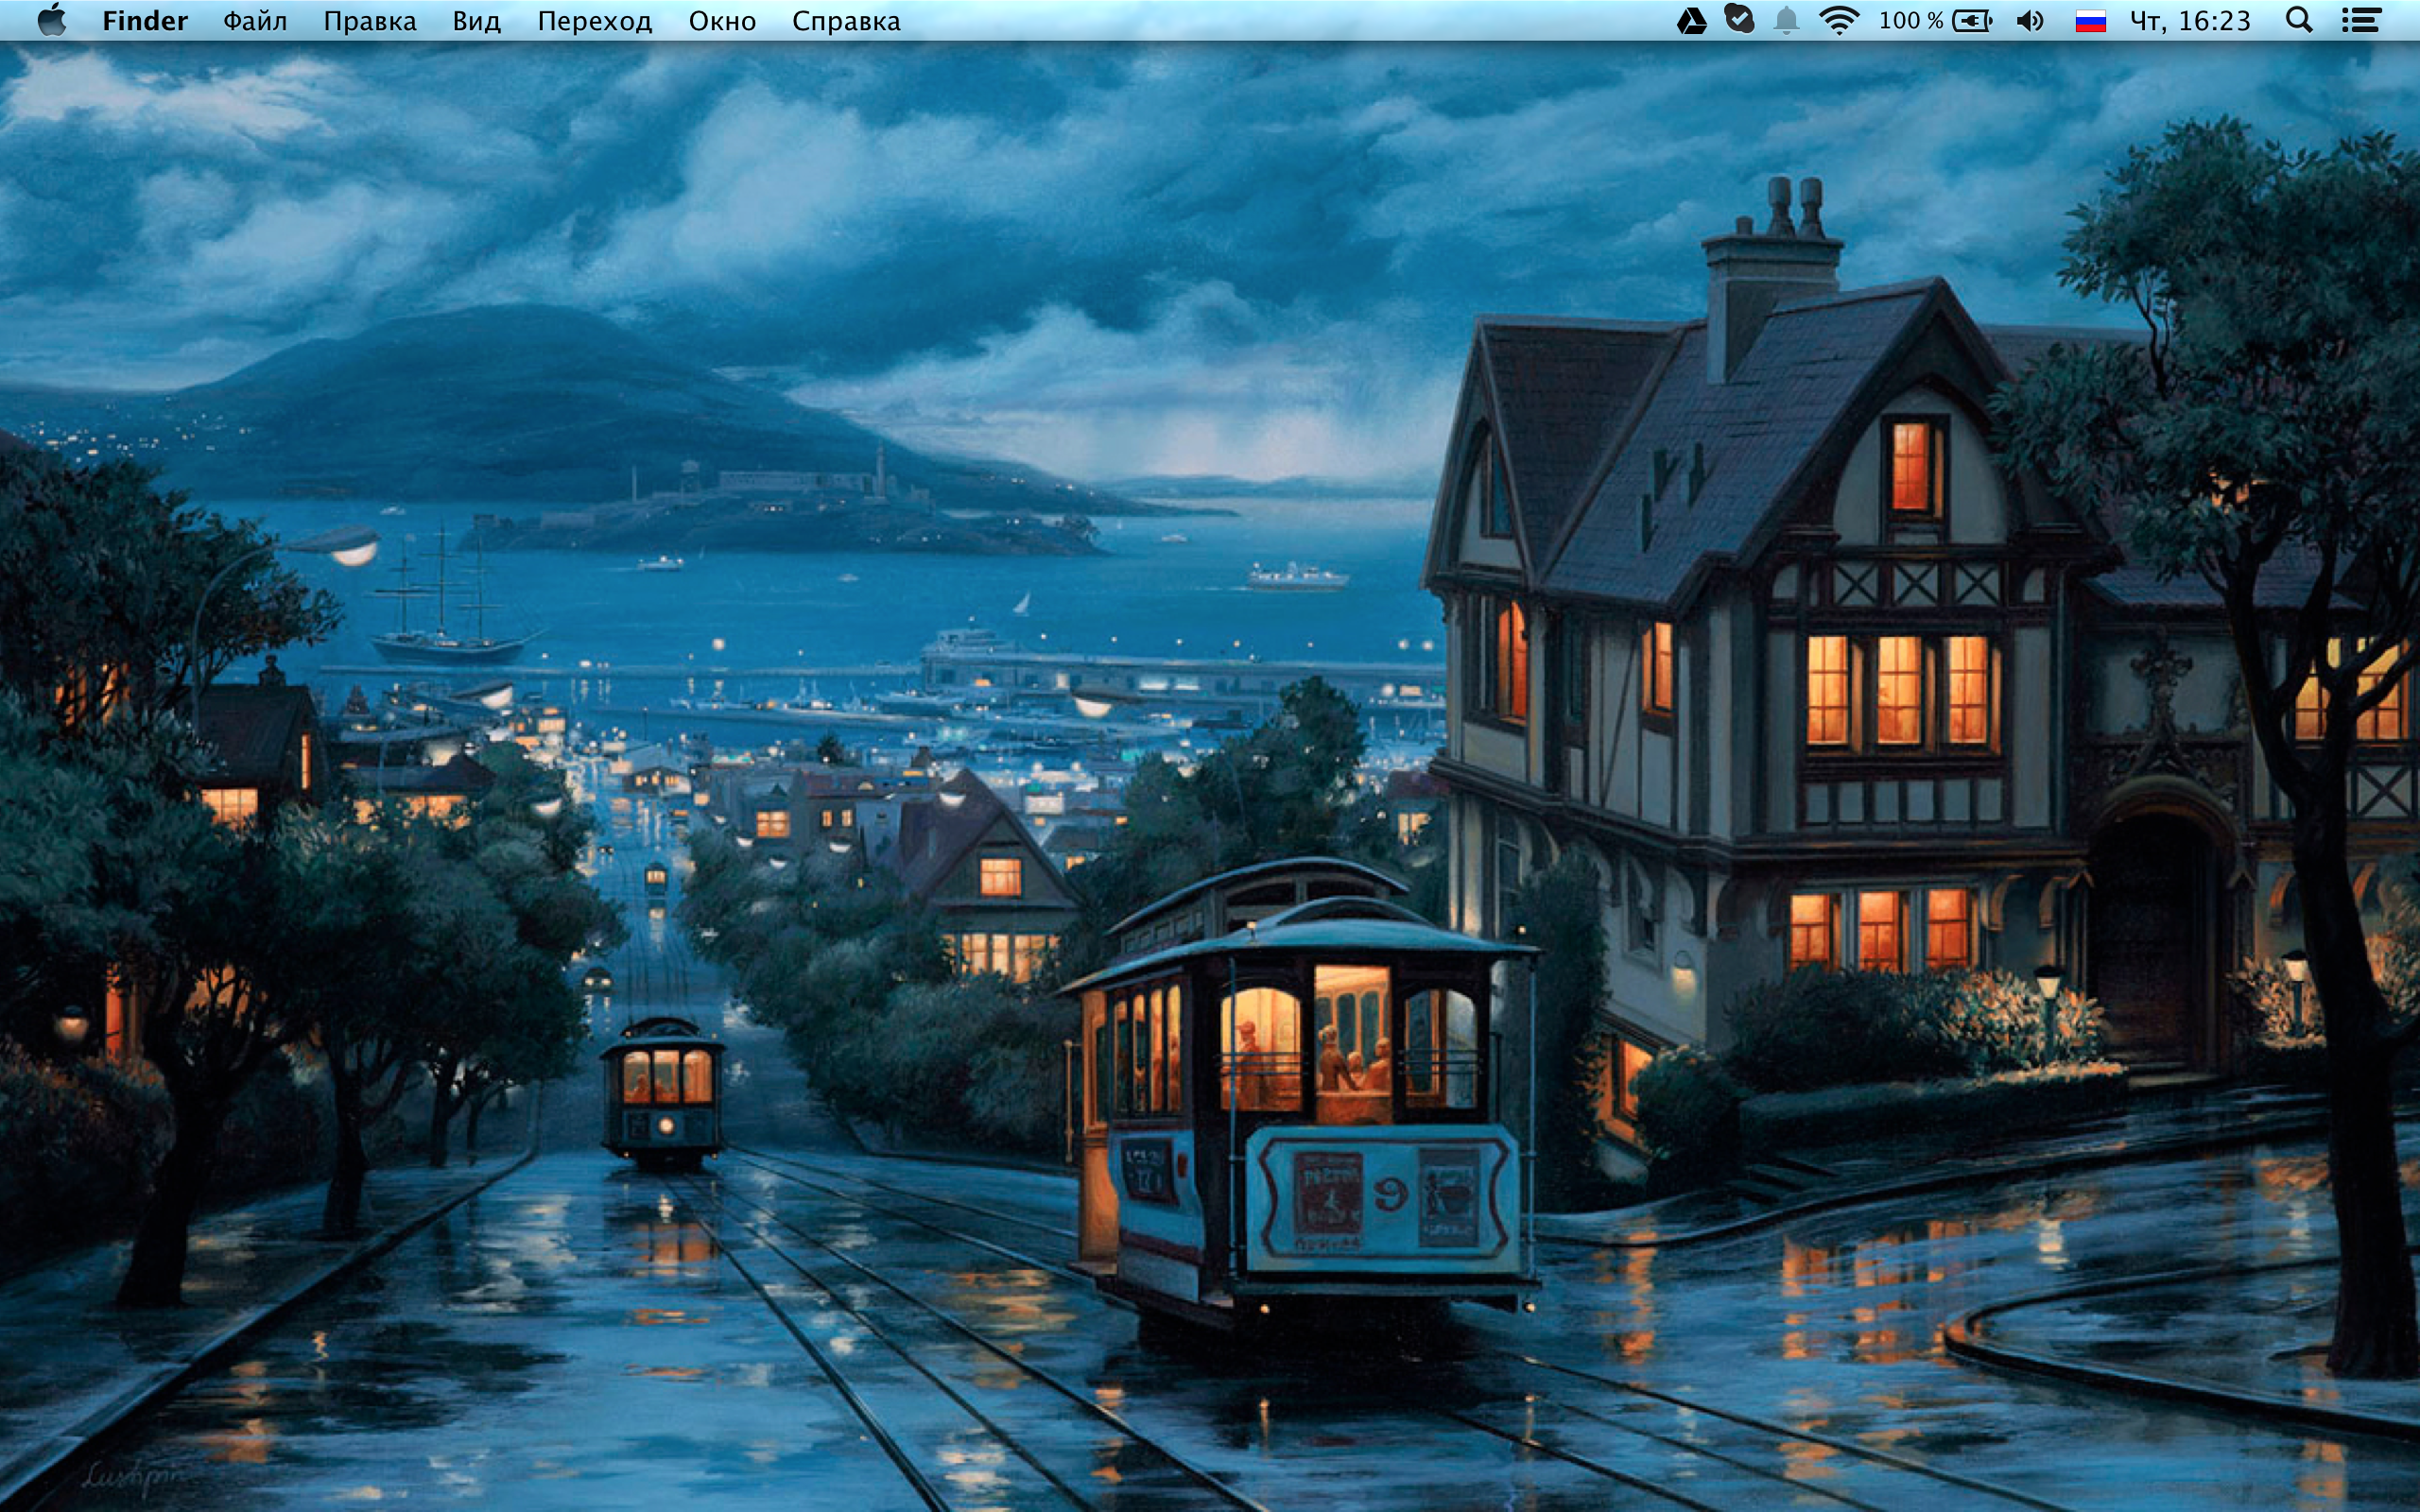Screen dimensions: 2420x1512
Task: Open the Переход menu
Action: (594, 21)
